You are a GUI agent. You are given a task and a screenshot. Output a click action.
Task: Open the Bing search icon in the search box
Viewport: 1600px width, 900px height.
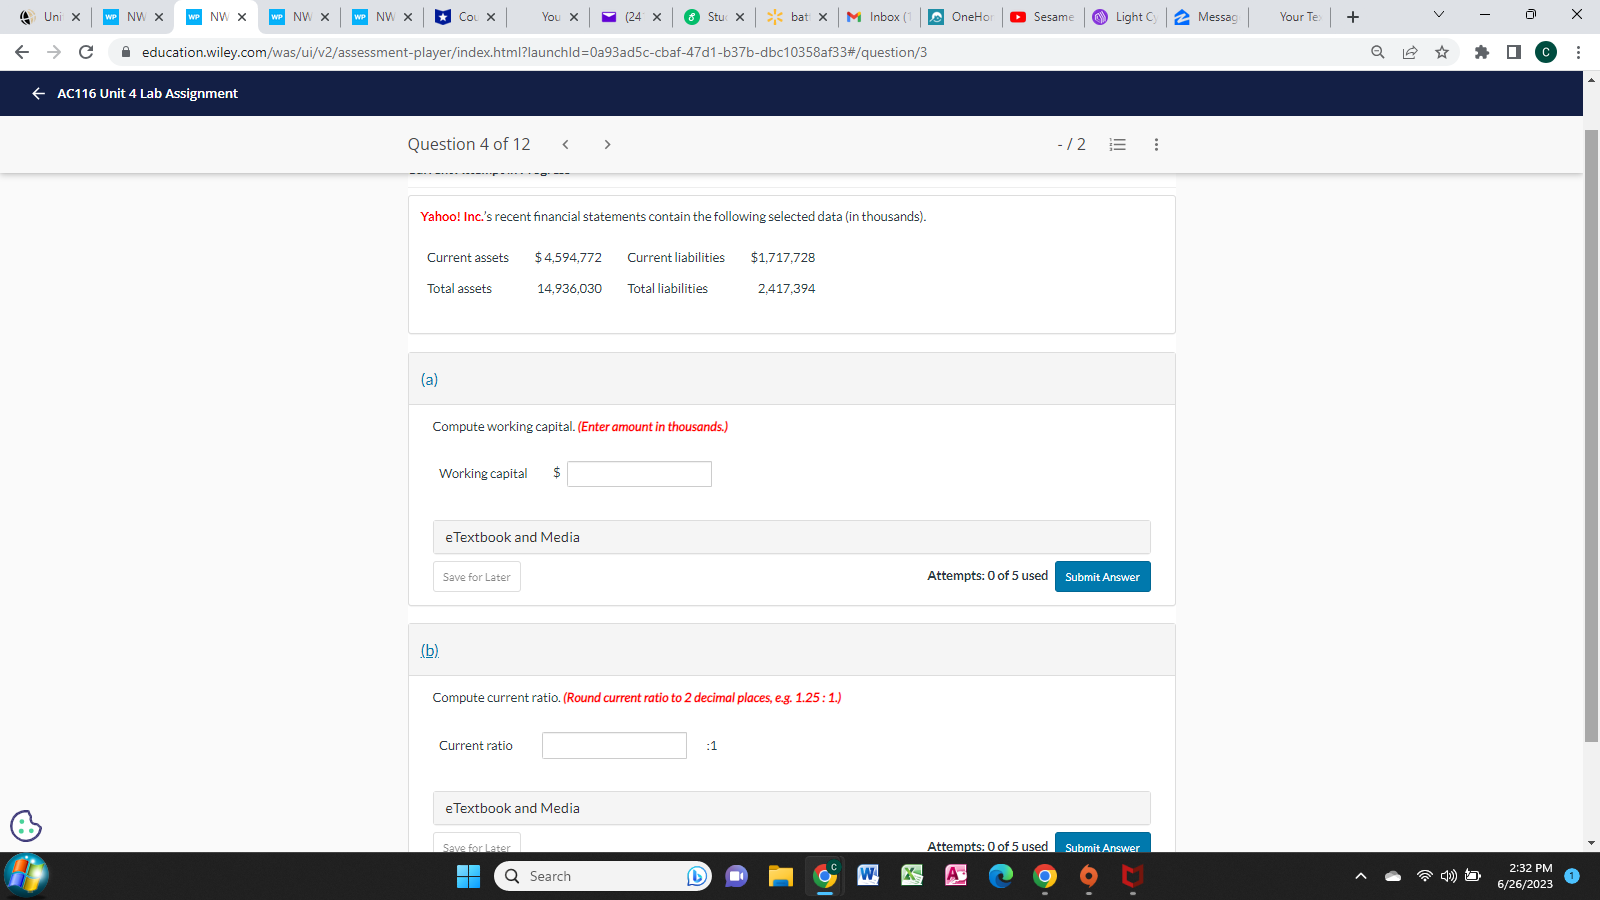tap(695, 876)
